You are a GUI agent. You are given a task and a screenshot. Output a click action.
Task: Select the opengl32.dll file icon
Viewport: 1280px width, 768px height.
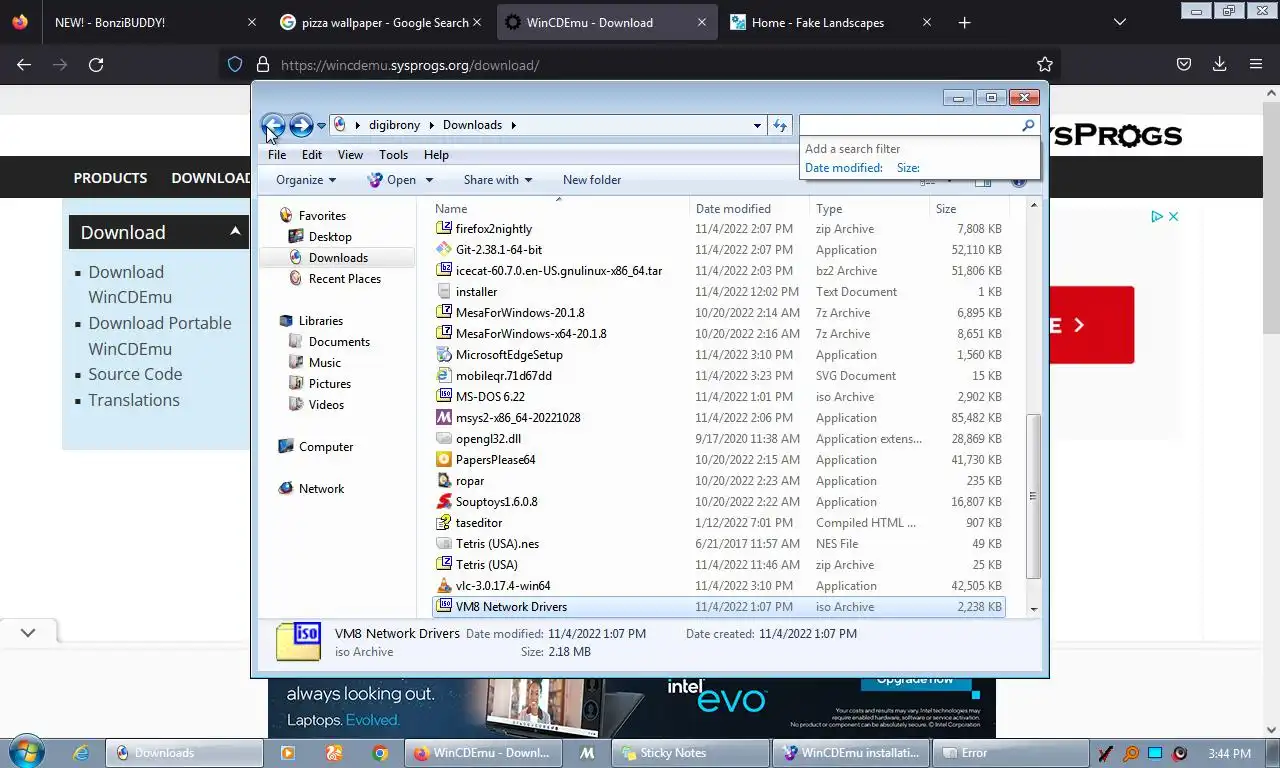(445, 439)
